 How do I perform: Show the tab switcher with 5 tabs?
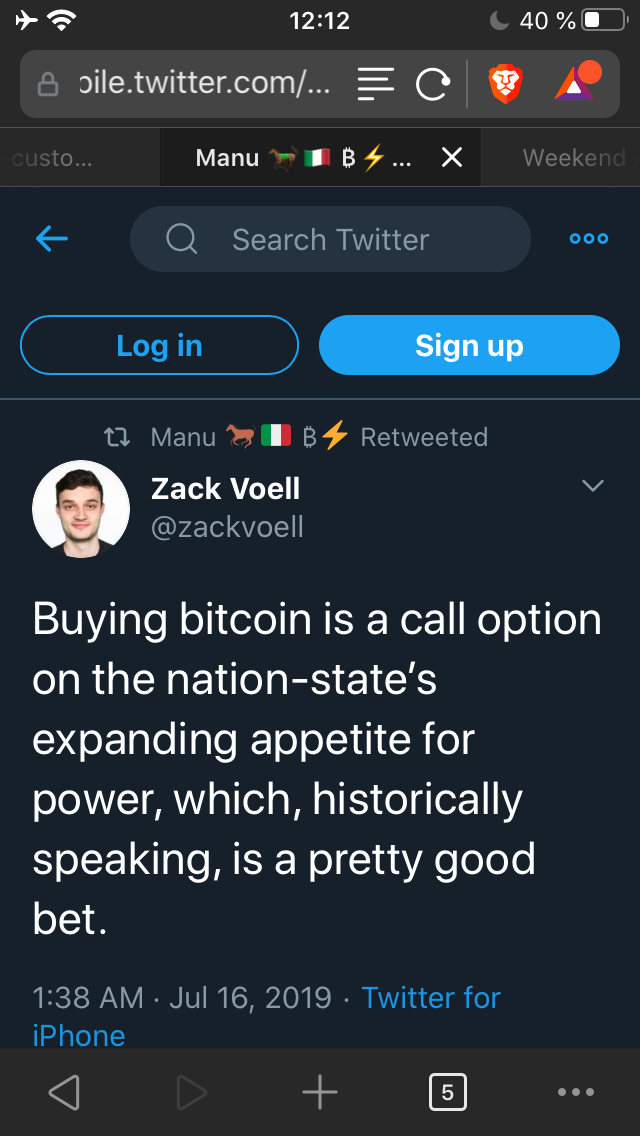pyautogui.click(x=447, y=1092)
